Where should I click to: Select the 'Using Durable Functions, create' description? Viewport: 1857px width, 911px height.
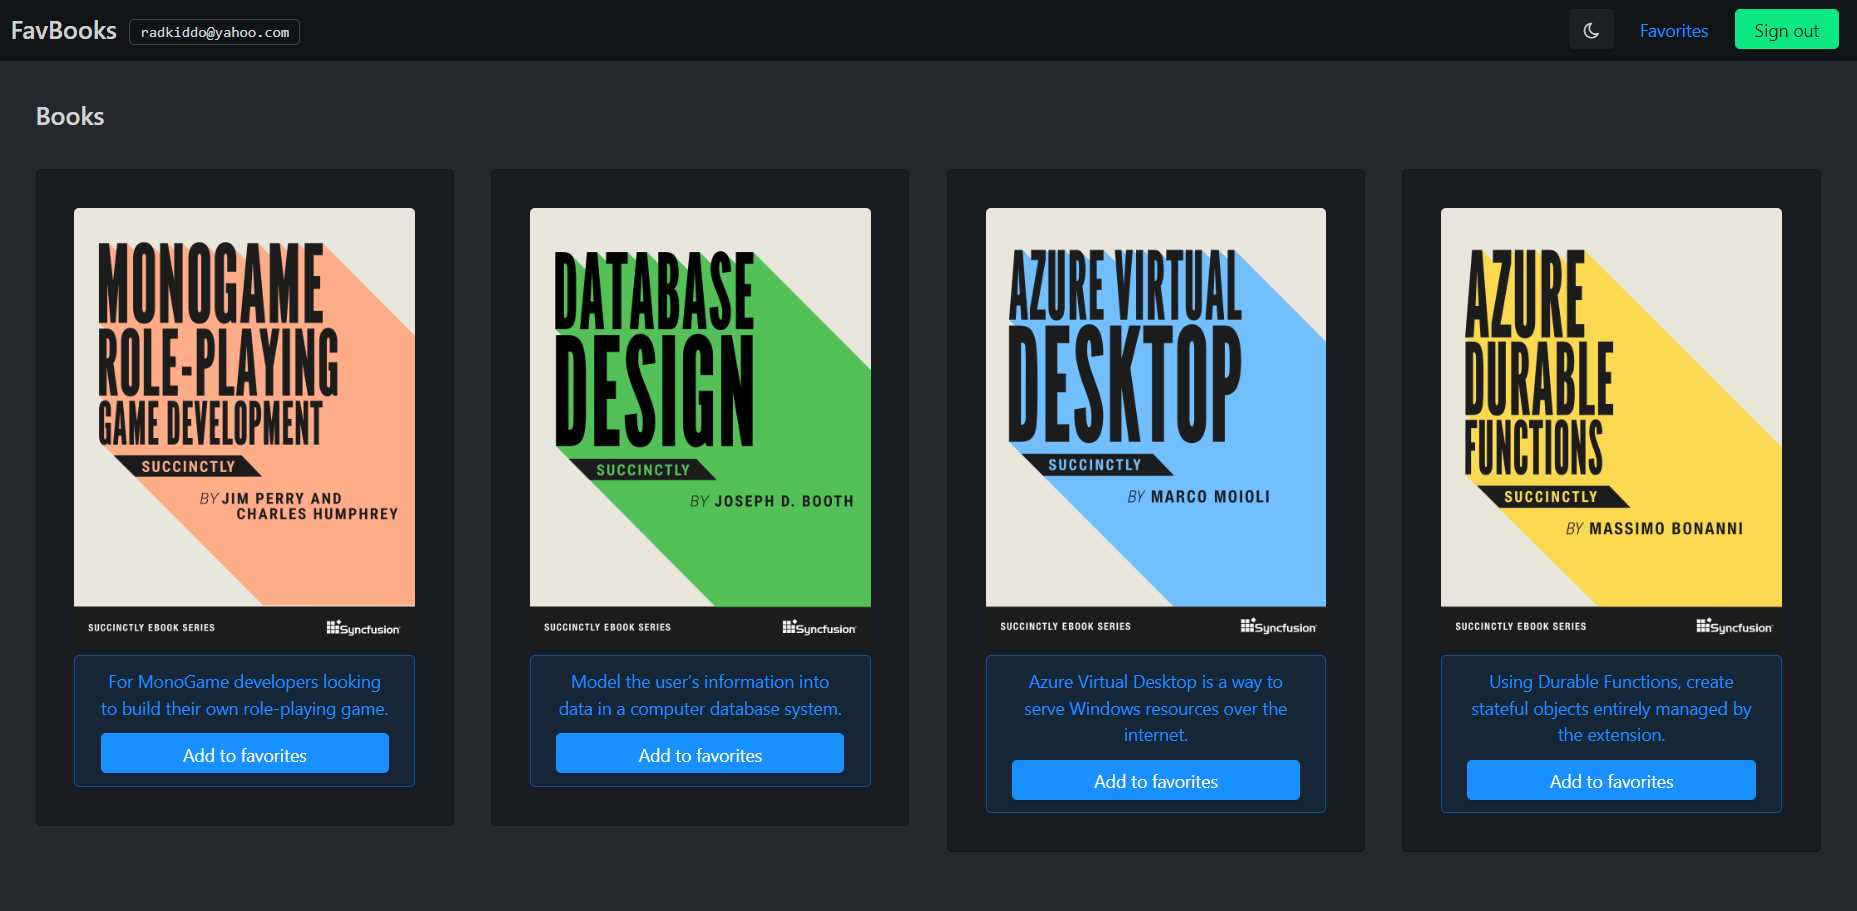coord(1611,708)
